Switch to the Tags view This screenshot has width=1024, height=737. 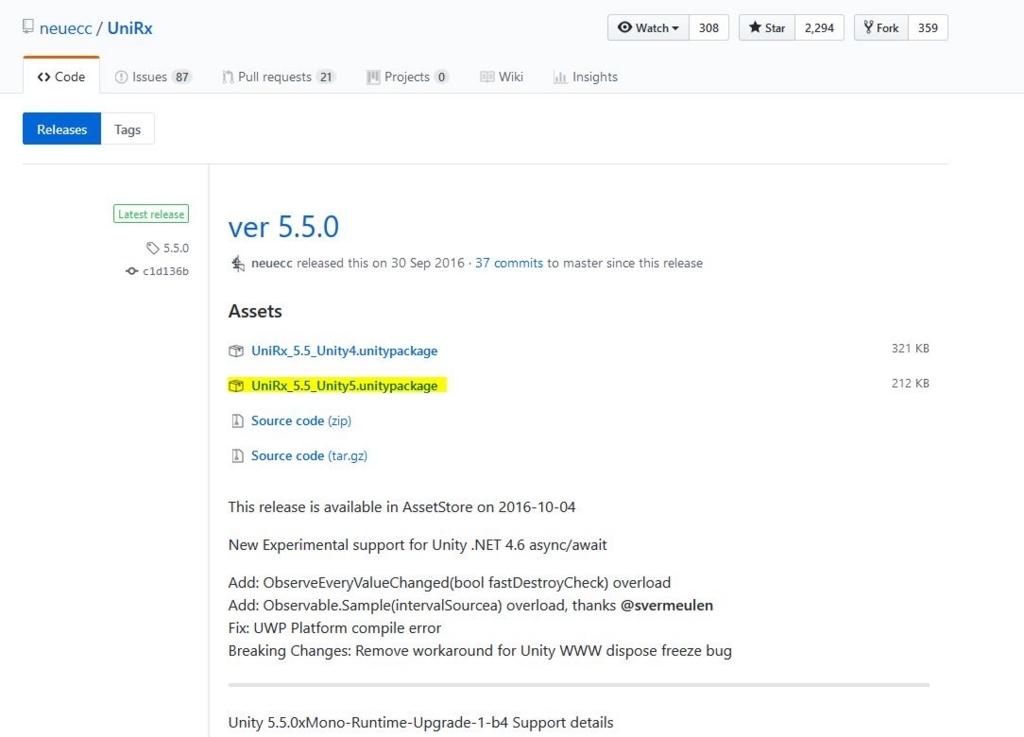[127, 129]
